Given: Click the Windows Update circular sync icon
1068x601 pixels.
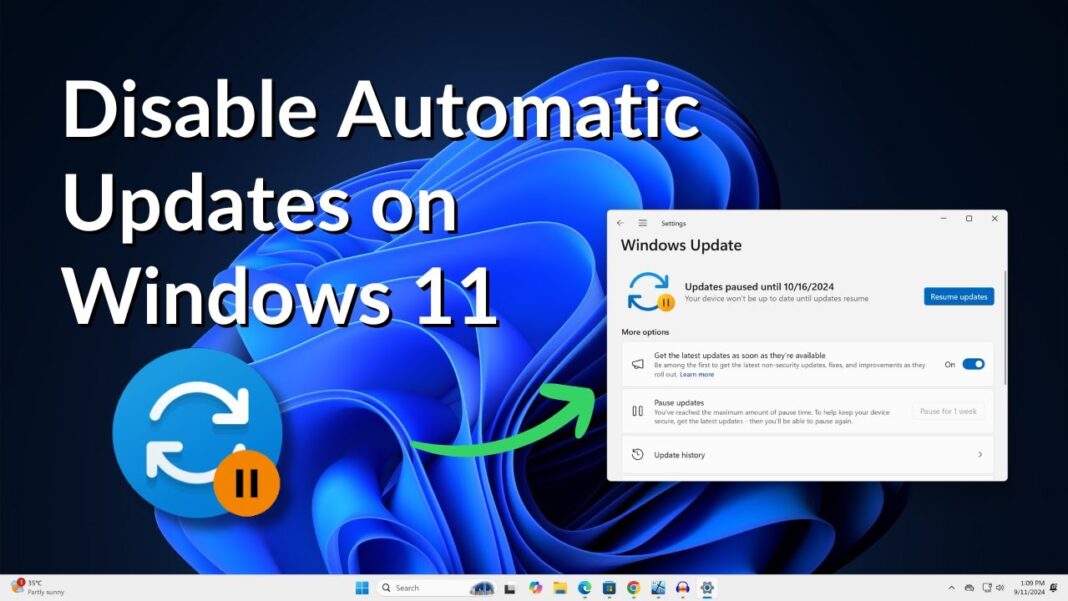Looking at the screenshot, I should click(650, 290).
